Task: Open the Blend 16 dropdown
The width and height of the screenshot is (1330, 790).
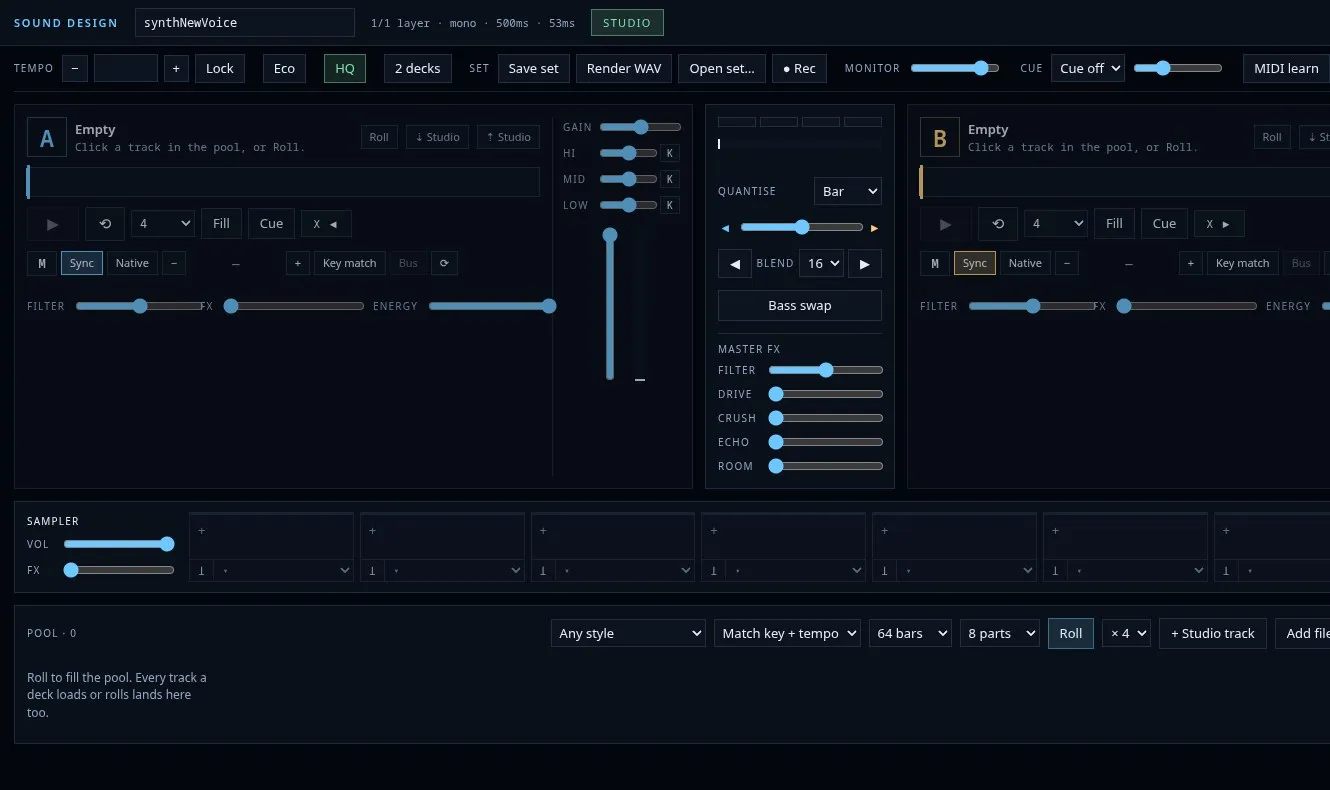Action: tap(821, 264)
